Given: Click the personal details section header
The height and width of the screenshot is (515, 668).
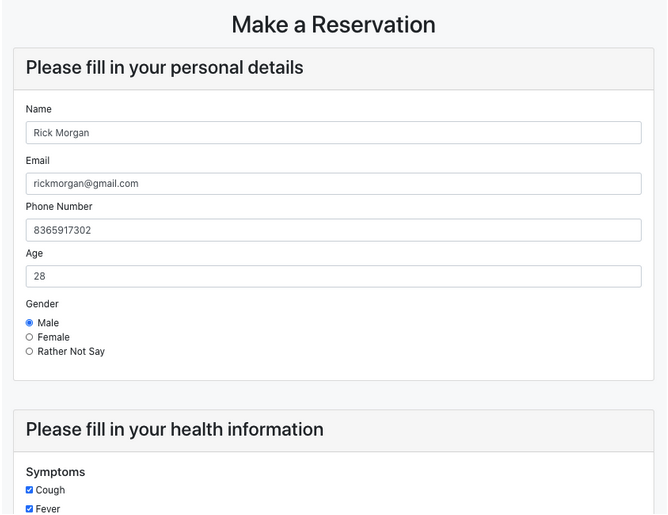Looking at the screenshot, I should coord(165,68).
